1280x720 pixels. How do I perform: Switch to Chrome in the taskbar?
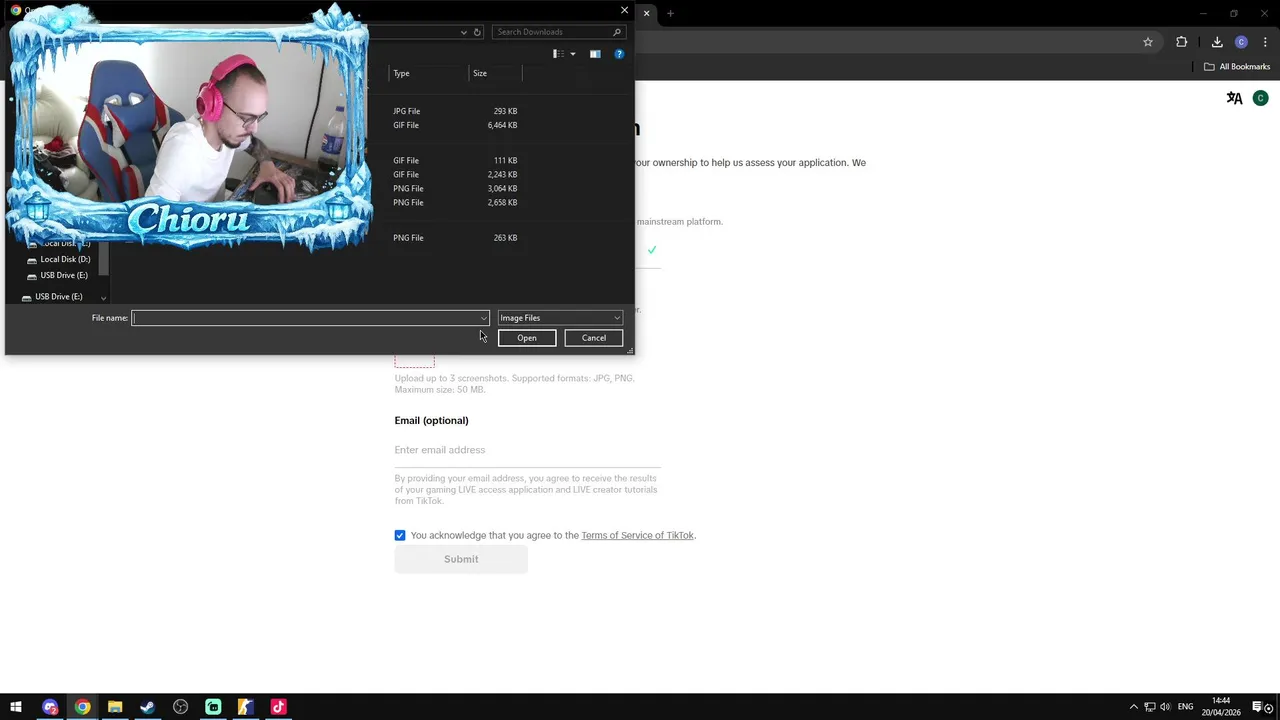(x=82, y=707)
